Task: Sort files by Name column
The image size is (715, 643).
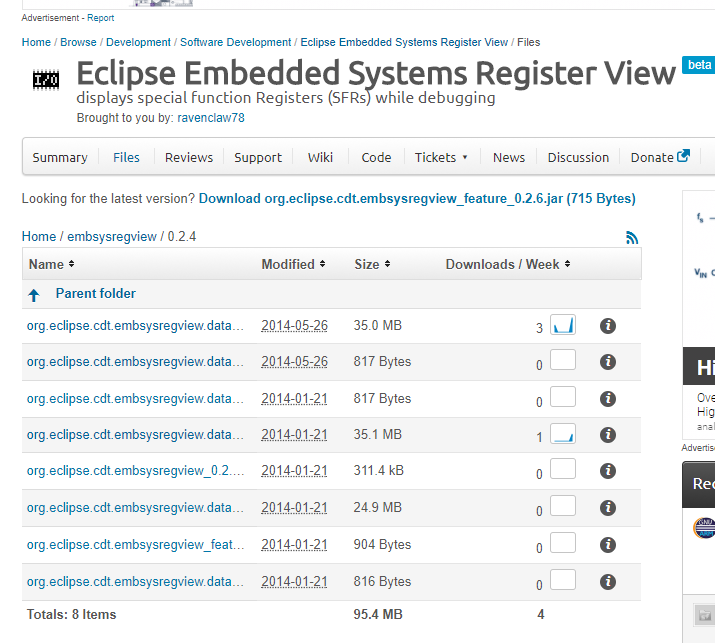Action: 52,264
